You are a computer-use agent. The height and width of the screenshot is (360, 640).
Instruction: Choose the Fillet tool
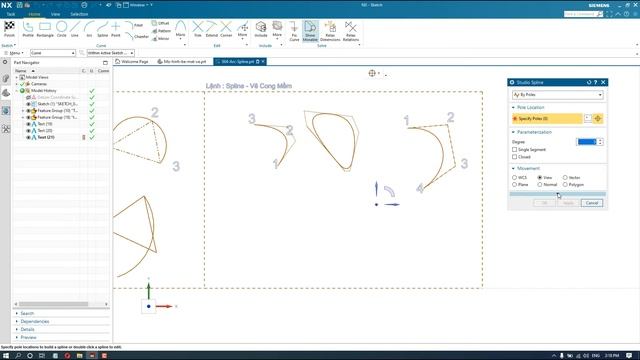pyautogui.click(x=134, y=25)
